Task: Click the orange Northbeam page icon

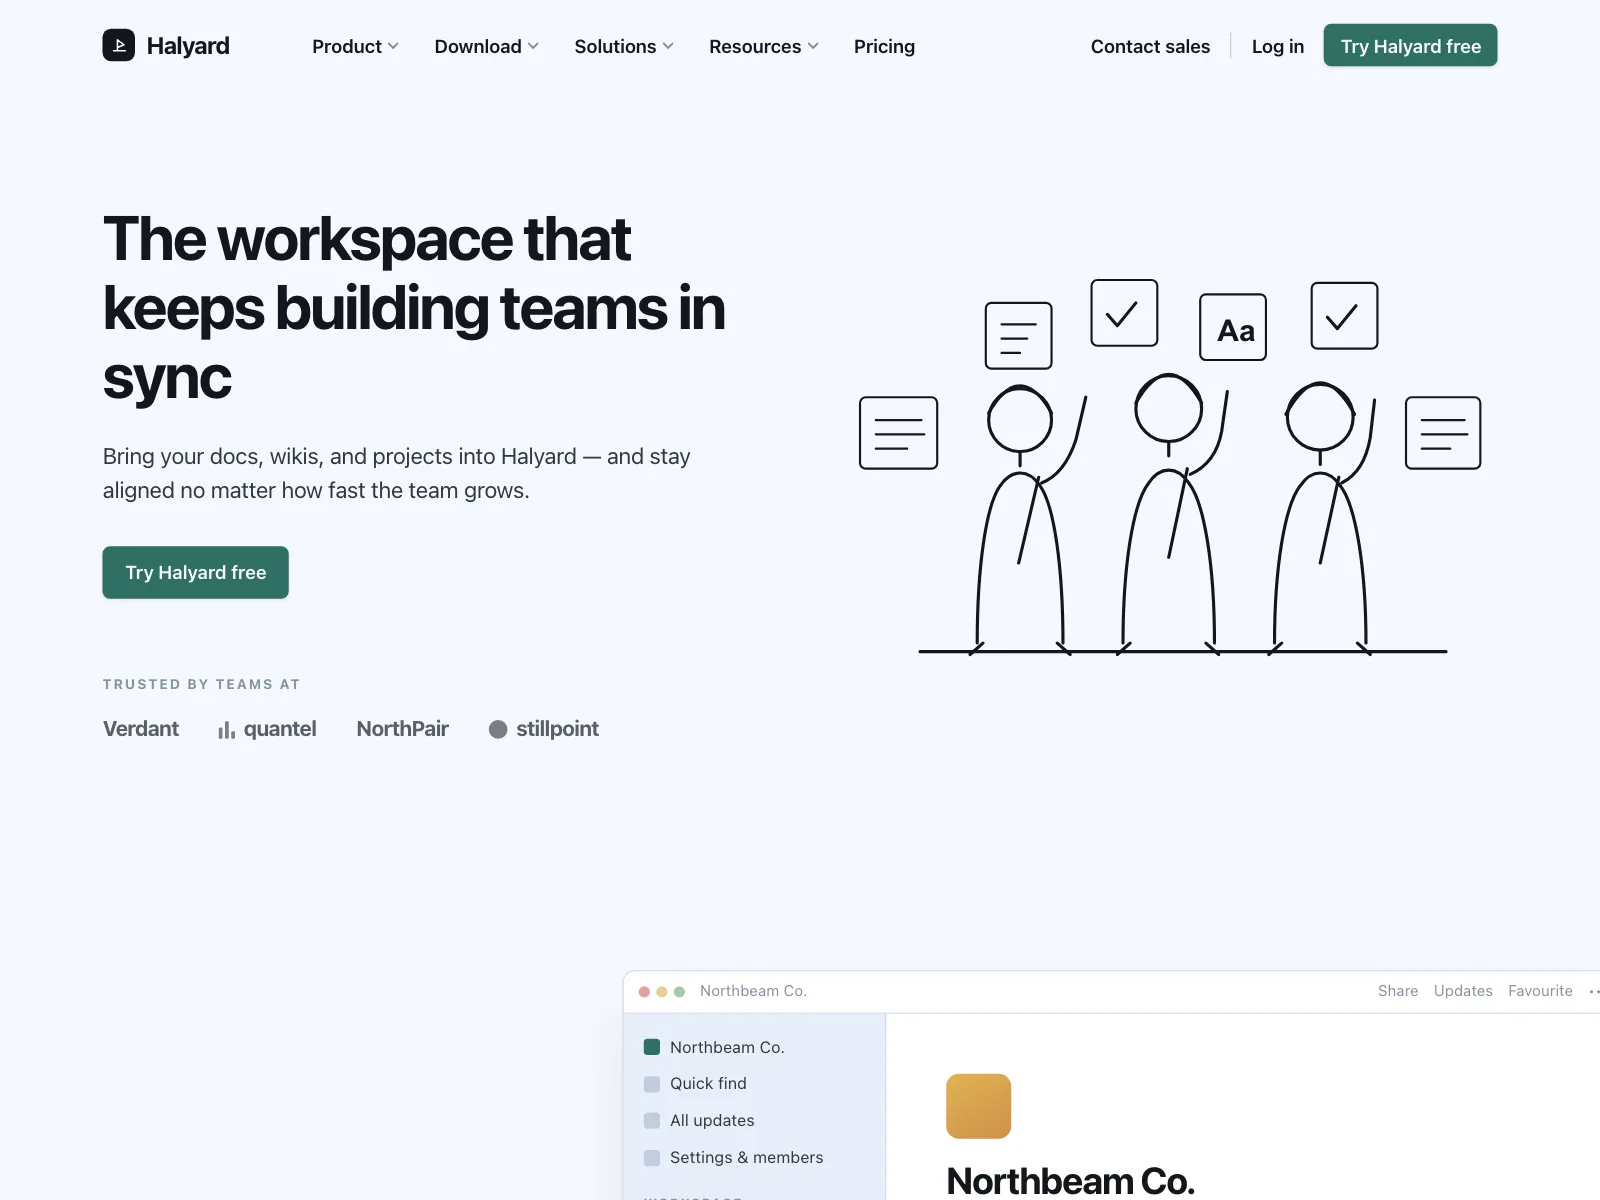Action: [979, 1106]
